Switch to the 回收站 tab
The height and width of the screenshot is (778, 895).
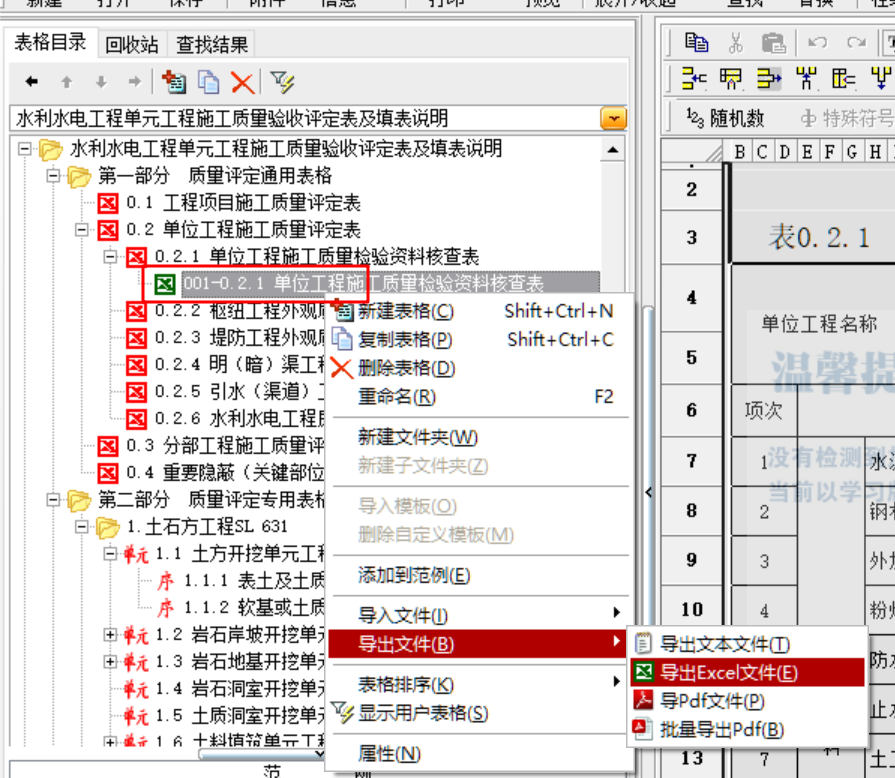[x=132, y=45]
